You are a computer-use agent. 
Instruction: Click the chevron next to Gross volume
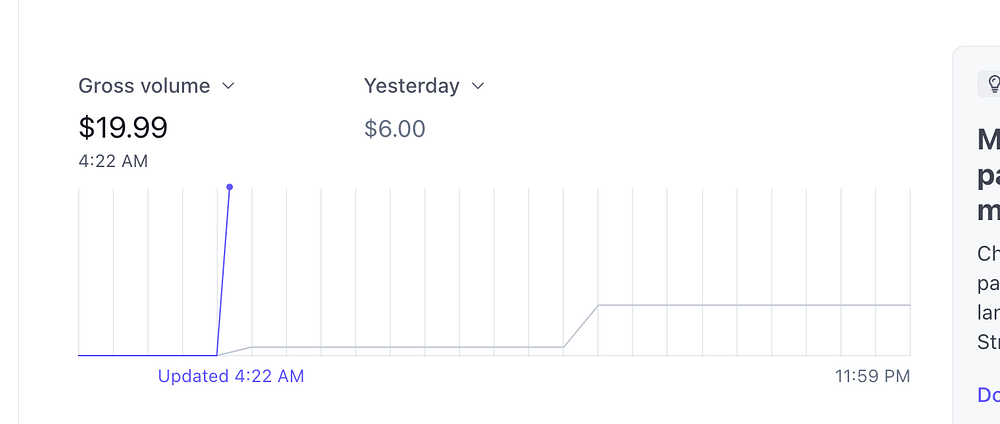(x=228, y=86)
